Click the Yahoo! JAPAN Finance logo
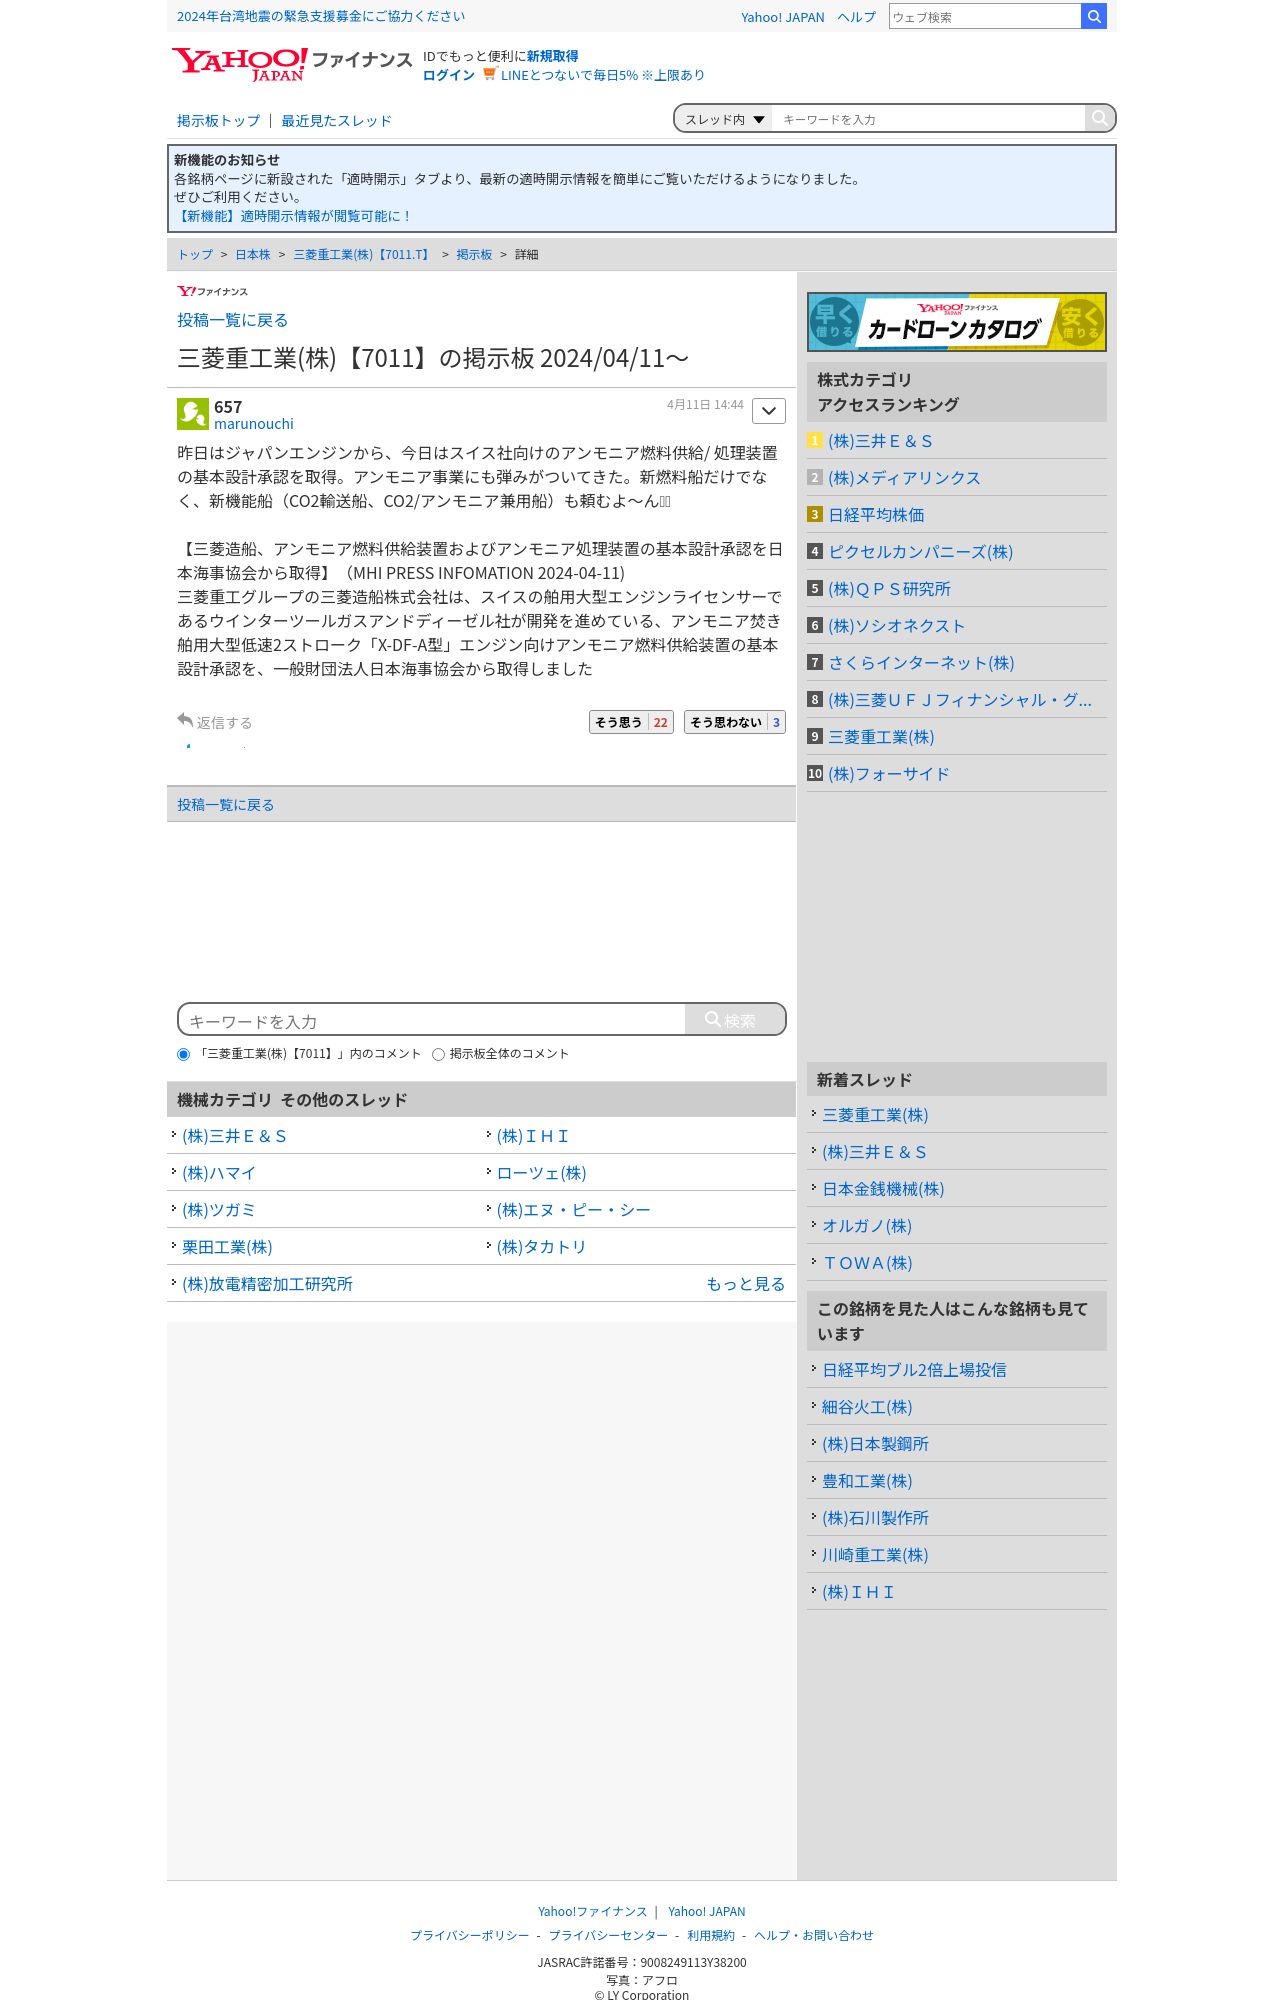1284x2000 pixels. click(291, 64)
